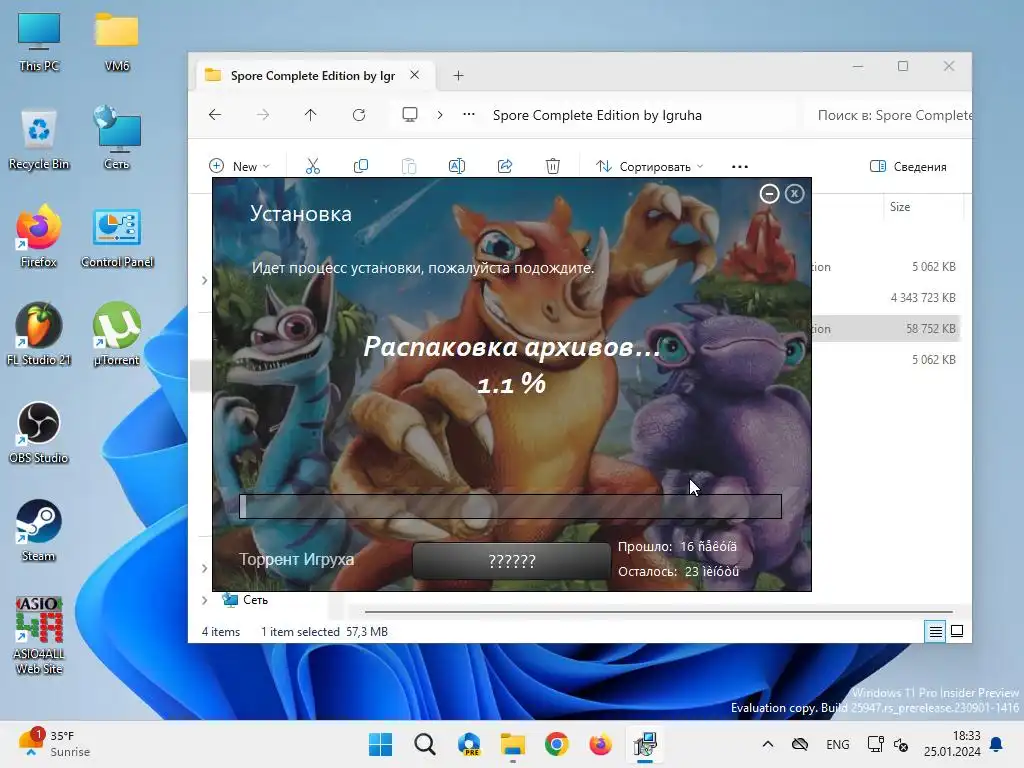The image size is (1024, 768).
Task: Show hidden breadcrumb path via ellipsis
Action: point(469,115)
